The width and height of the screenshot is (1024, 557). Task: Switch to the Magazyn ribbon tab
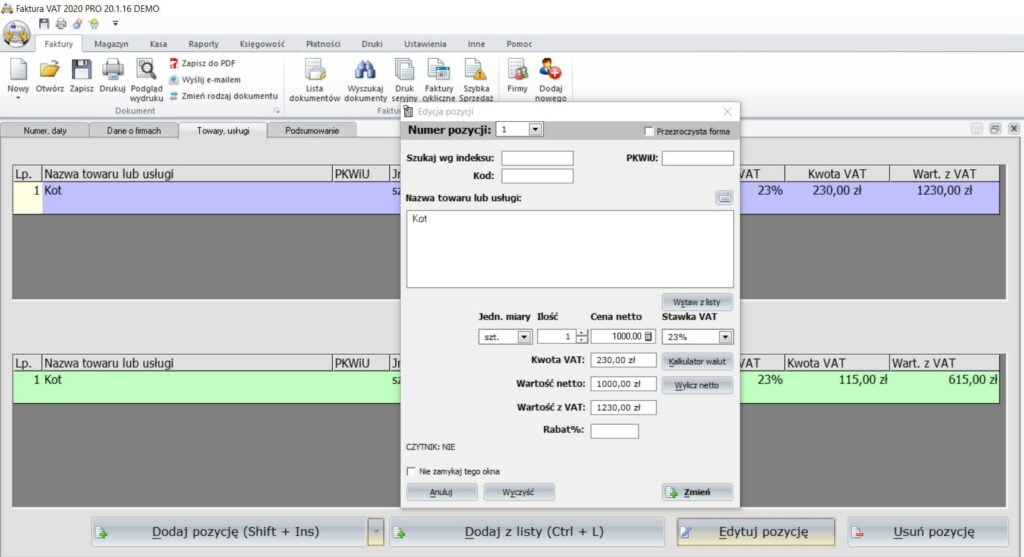[x=111, y=44]
